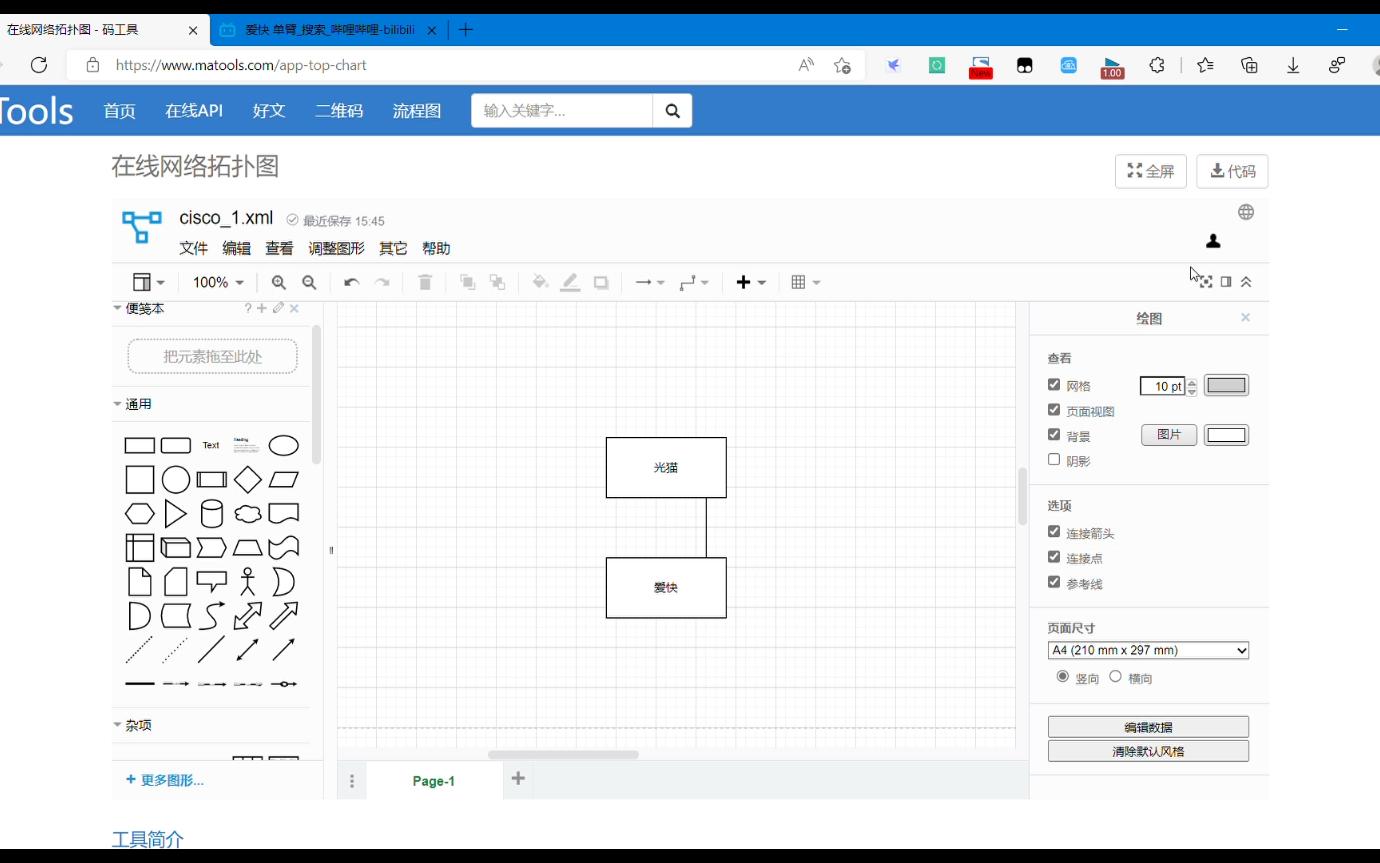Pick the bidirectional block arrow shape

pos(248,616)
